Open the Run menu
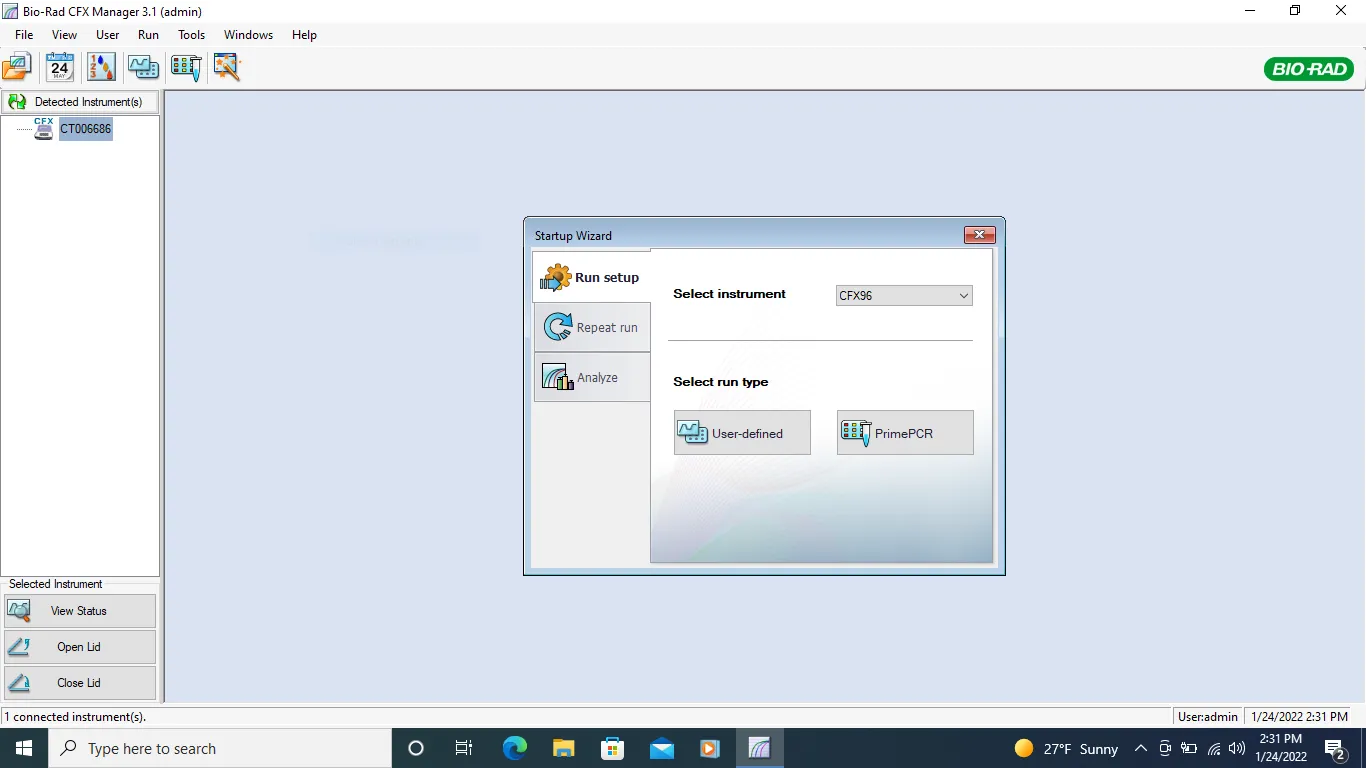1366x768 pixels. pos(148,35)
